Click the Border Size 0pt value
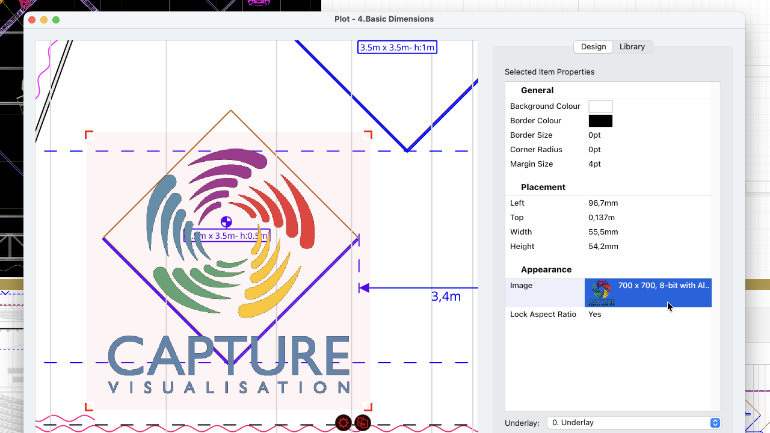770x433 pixels. tap(598, 135)
